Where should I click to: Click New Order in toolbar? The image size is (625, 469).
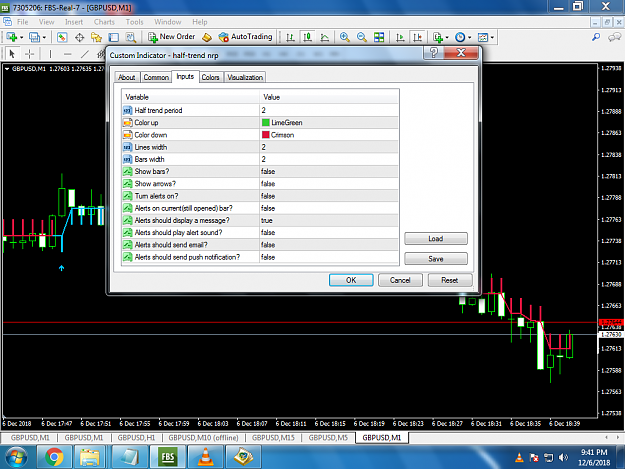point(171,37)
